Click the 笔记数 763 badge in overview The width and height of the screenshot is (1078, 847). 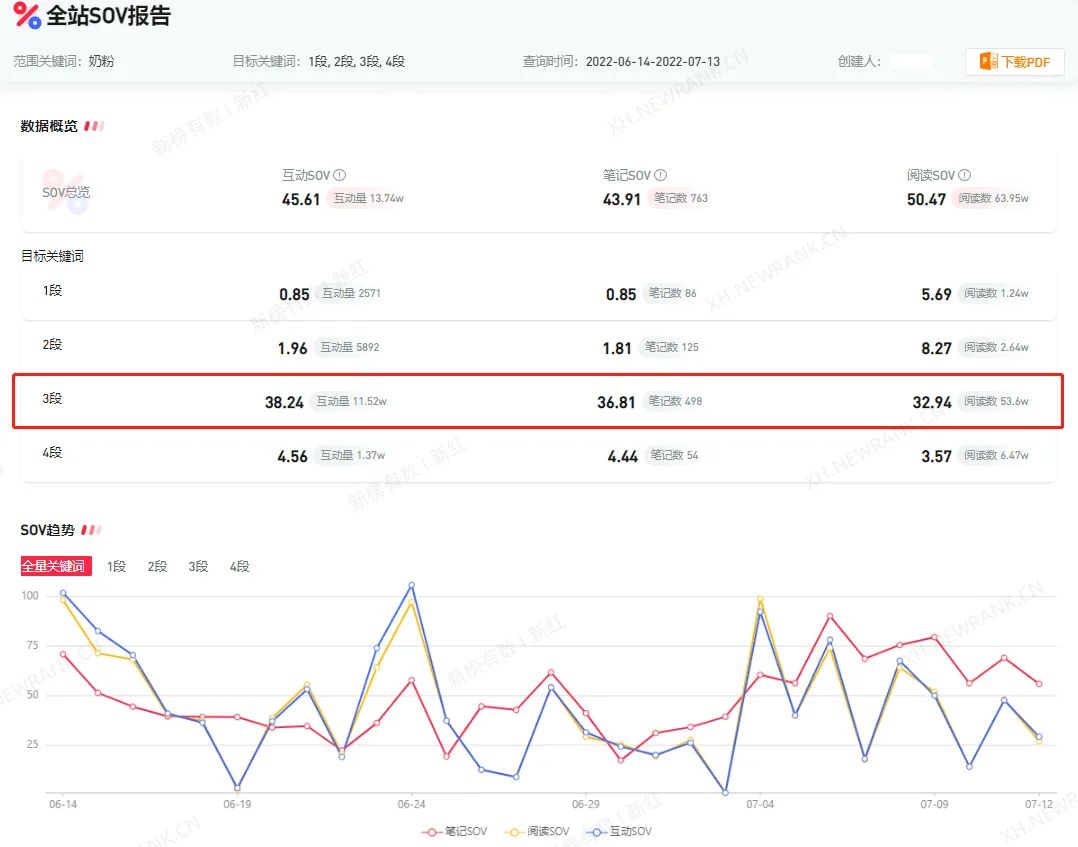click(x=680, y=198)
